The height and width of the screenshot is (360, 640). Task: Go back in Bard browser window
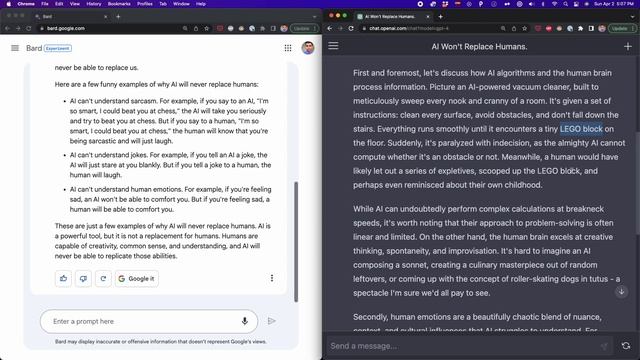pyautogui.click(x=7, y=28)
